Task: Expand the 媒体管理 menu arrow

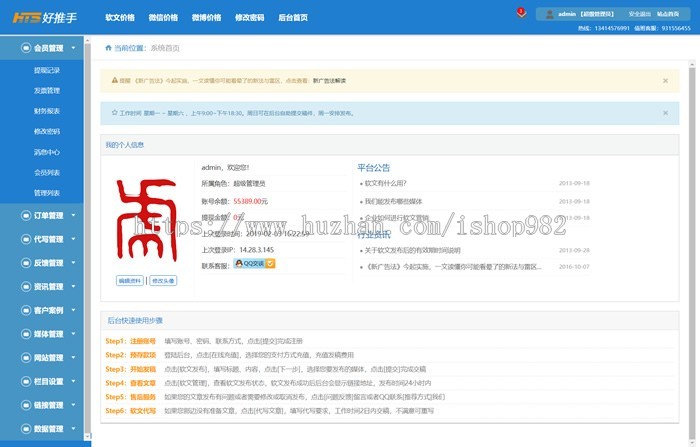Action: [73, 334]
